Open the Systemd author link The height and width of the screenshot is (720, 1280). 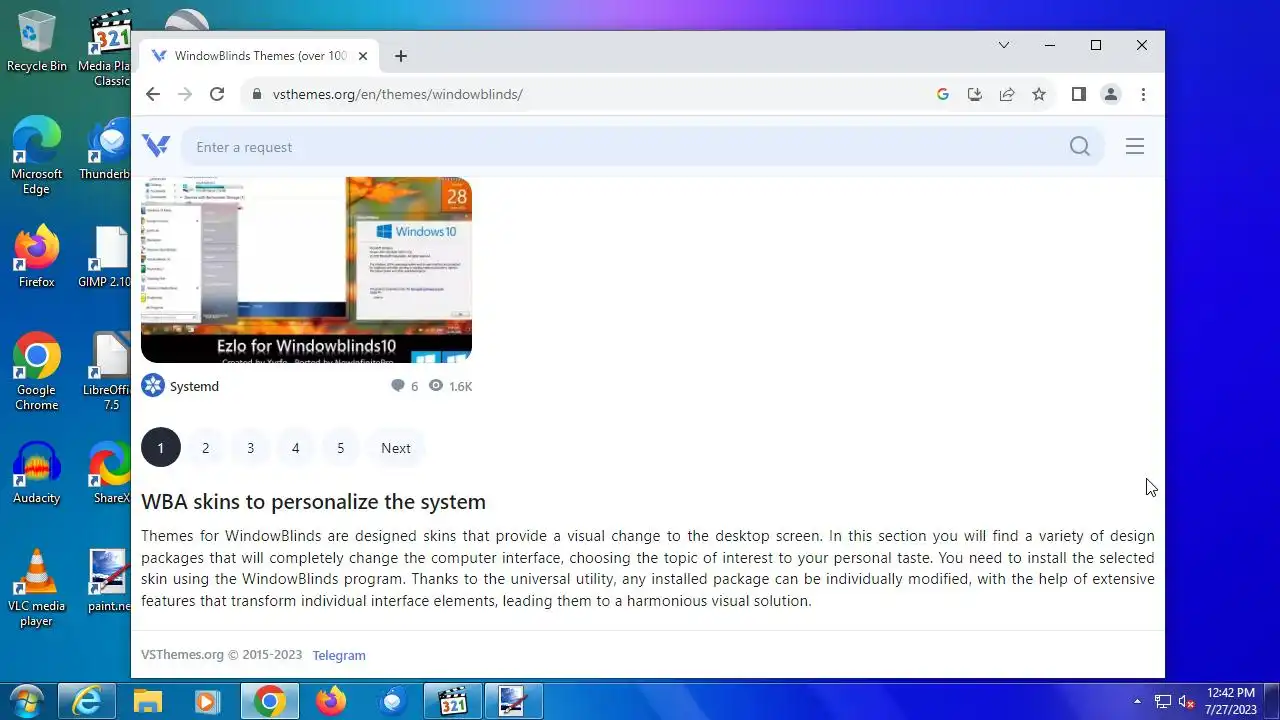(x=194, y=386)
